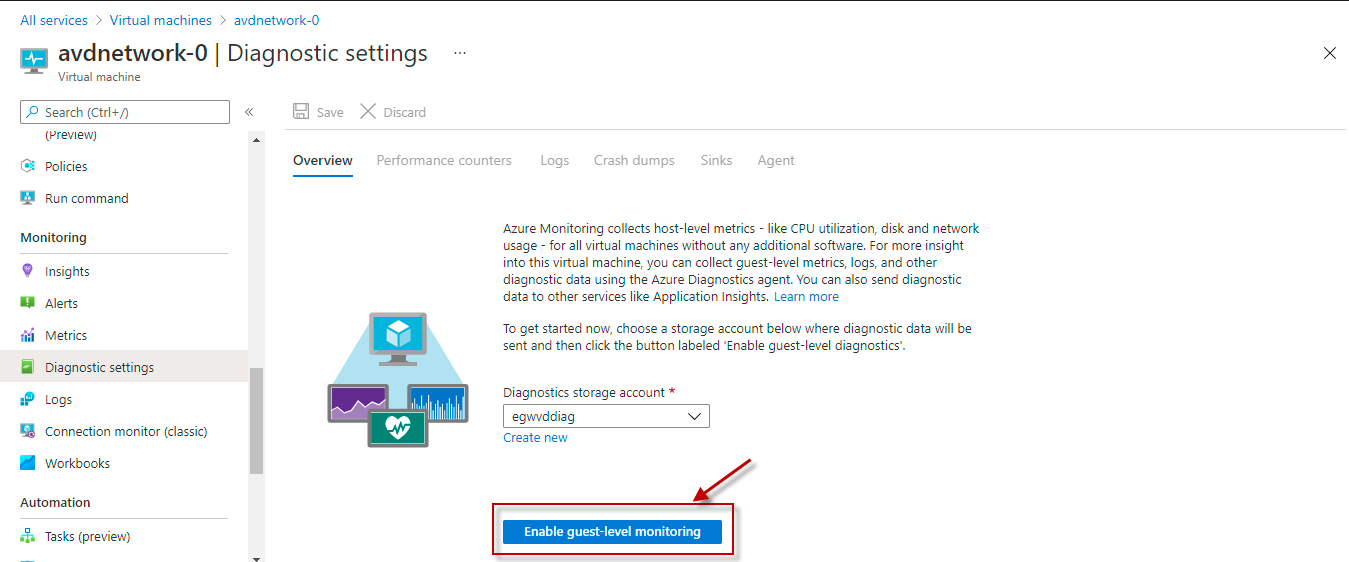
Task: Click the avdnetwork-0 breadcrumb link
Action: 277,20
